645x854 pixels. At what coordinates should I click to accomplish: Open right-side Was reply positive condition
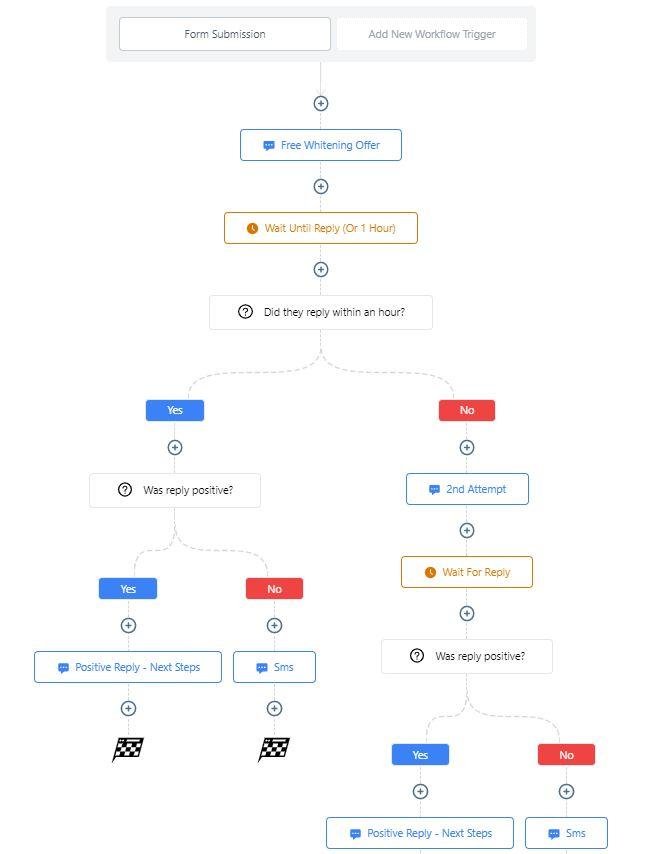[x=467, y=656]
